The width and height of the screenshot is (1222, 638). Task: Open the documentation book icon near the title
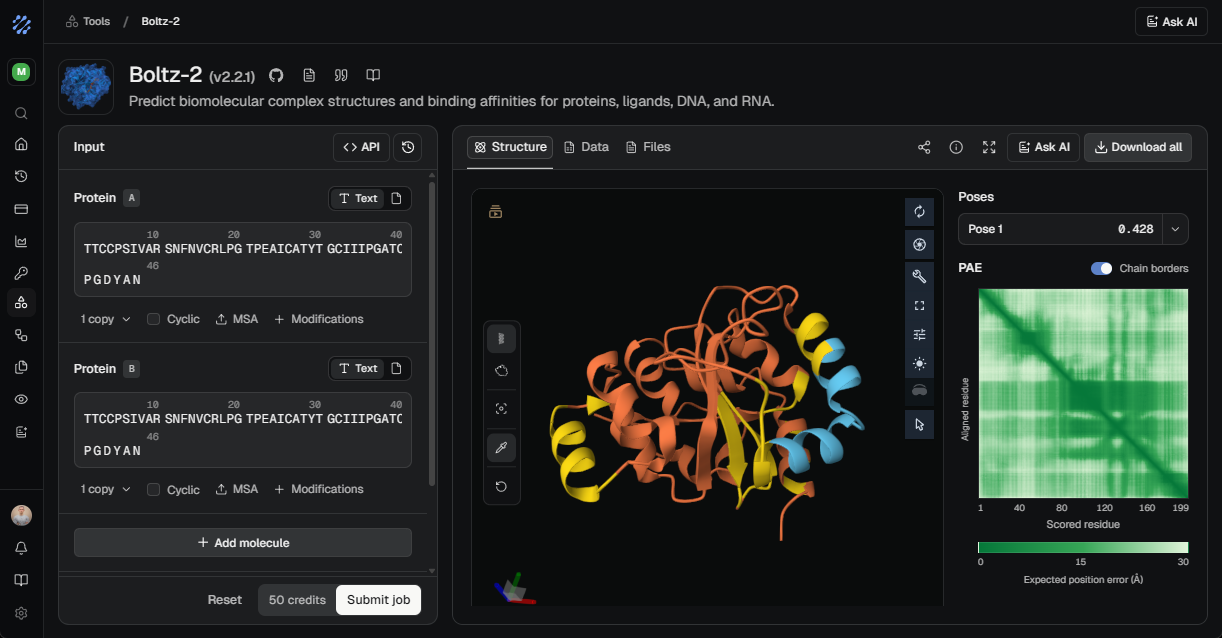pyautogui.click(x=373, y=75)
